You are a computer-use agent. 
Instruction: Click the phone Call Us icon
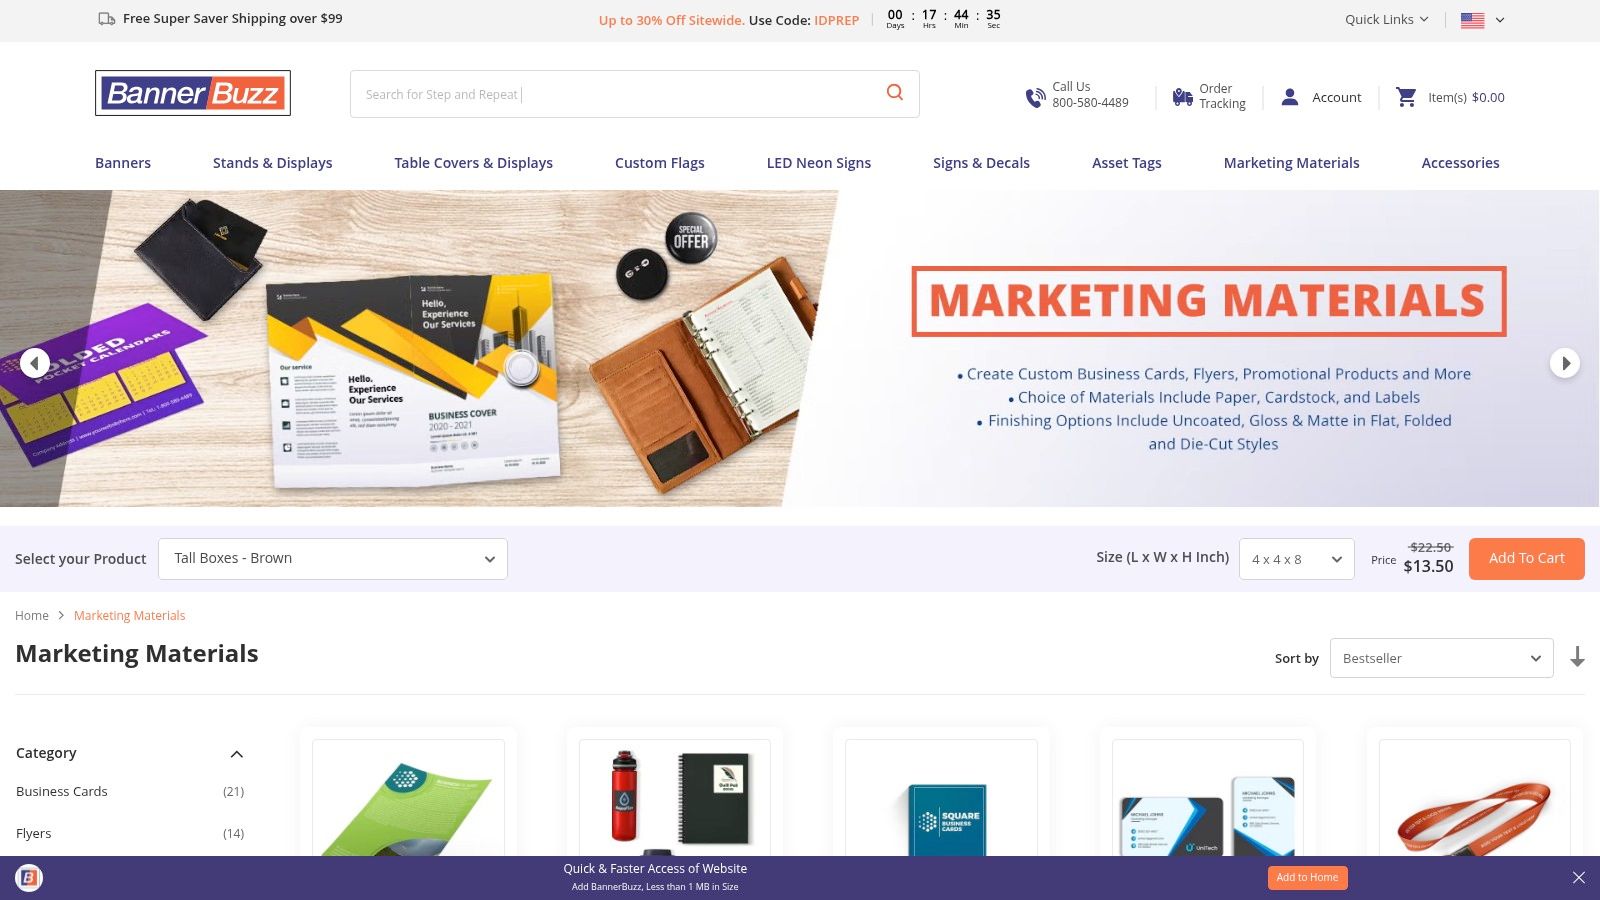[x=1035, y=97]
